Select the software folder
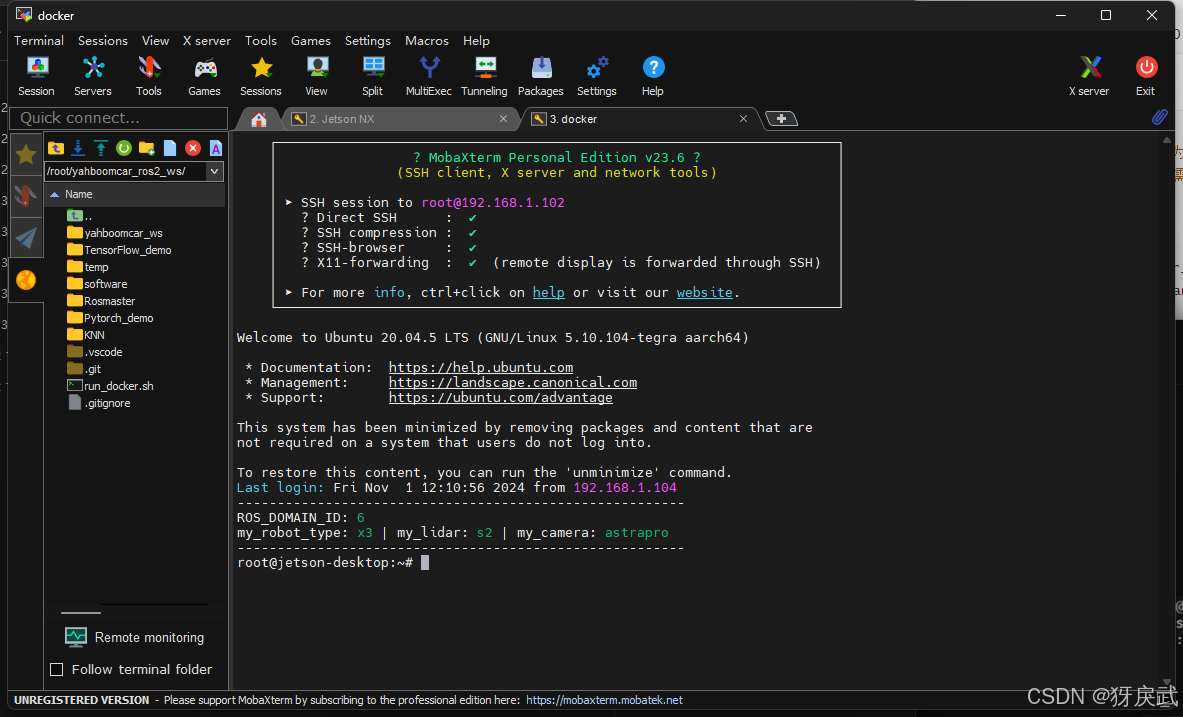This screenshot has height=717, width=1183. pyautogui.click(x=97, y=284)
